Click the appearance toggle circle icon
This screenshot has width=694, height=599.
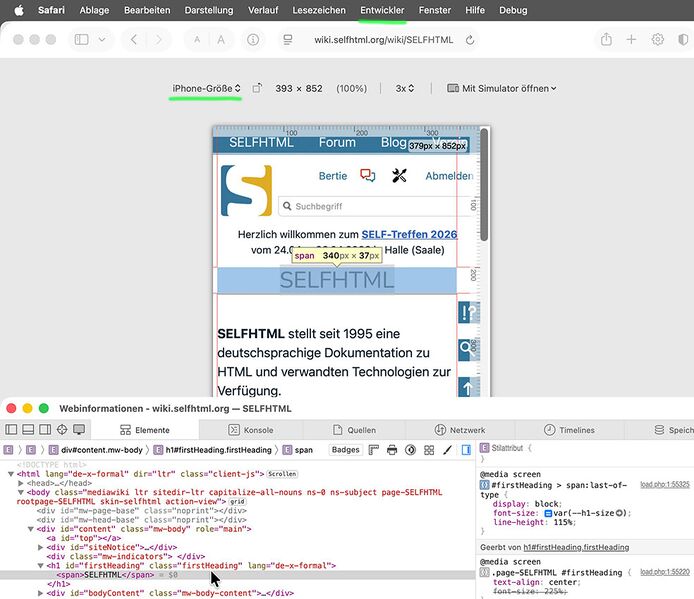pos(410,450)
